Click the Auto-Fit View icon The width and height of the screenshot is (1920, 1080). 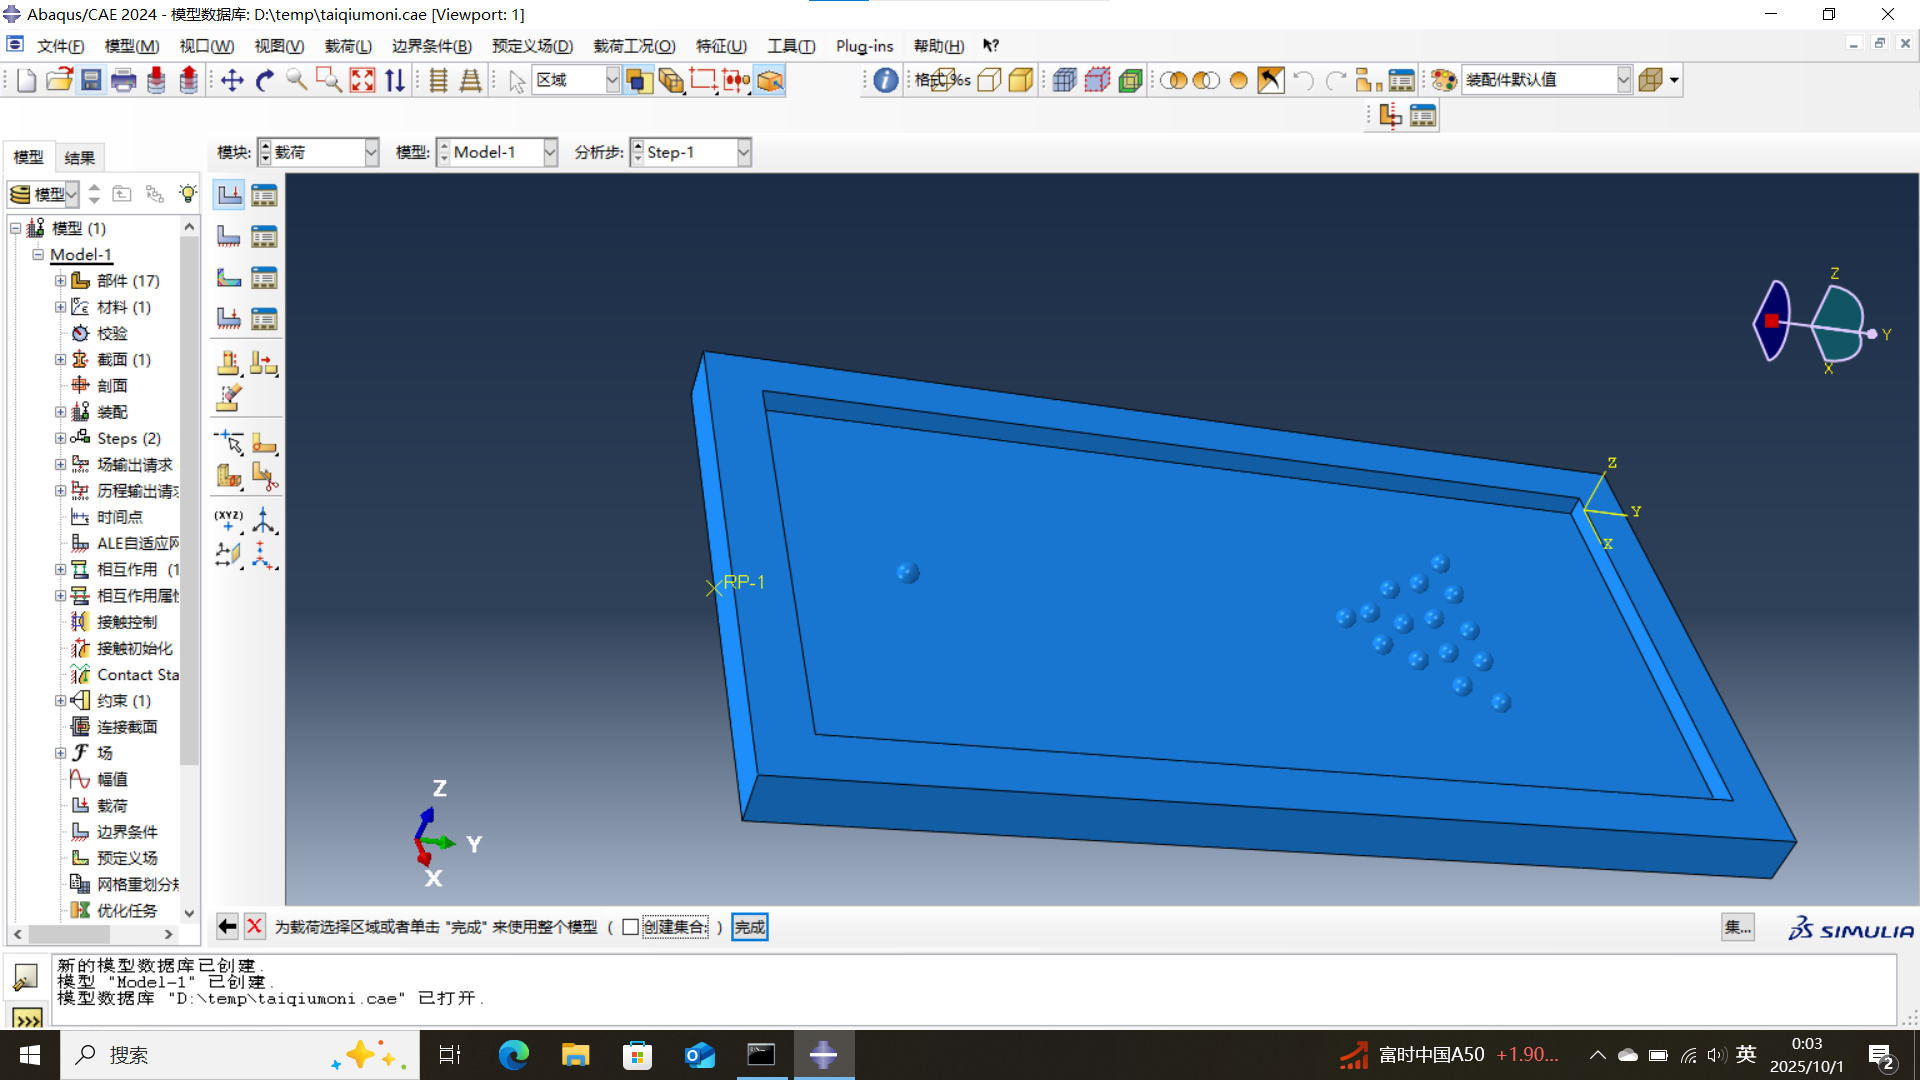pos(362,81)
